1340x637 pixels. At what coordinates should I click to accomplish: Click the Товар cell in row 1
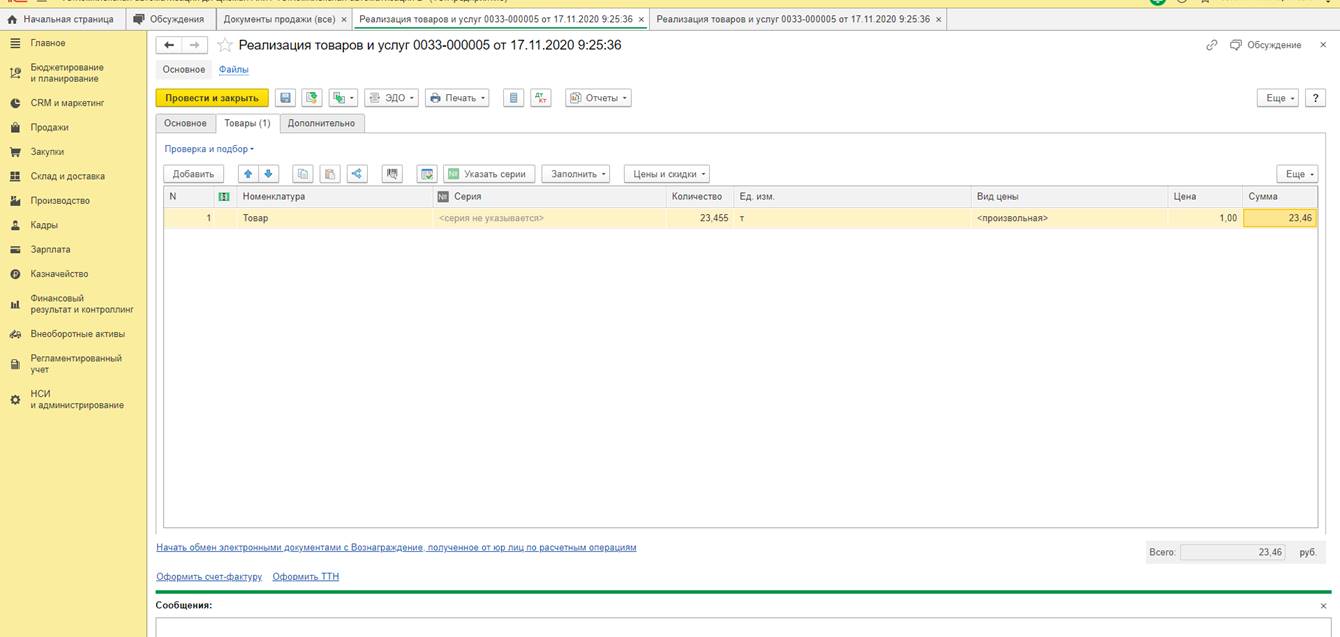coord(335,218)
